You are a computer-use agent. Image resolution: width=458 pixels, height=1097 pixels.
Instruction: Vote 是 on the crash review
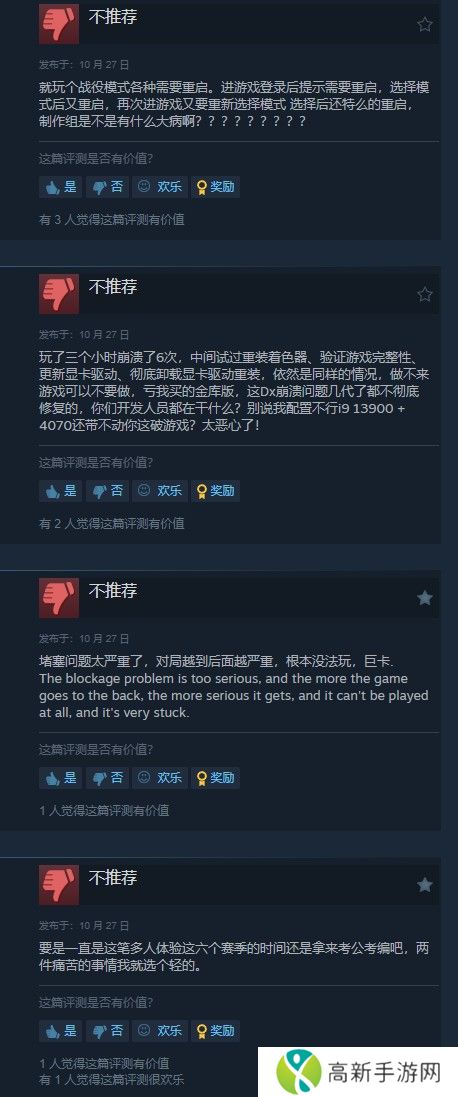pyautogui.click(x=60, y=490)
